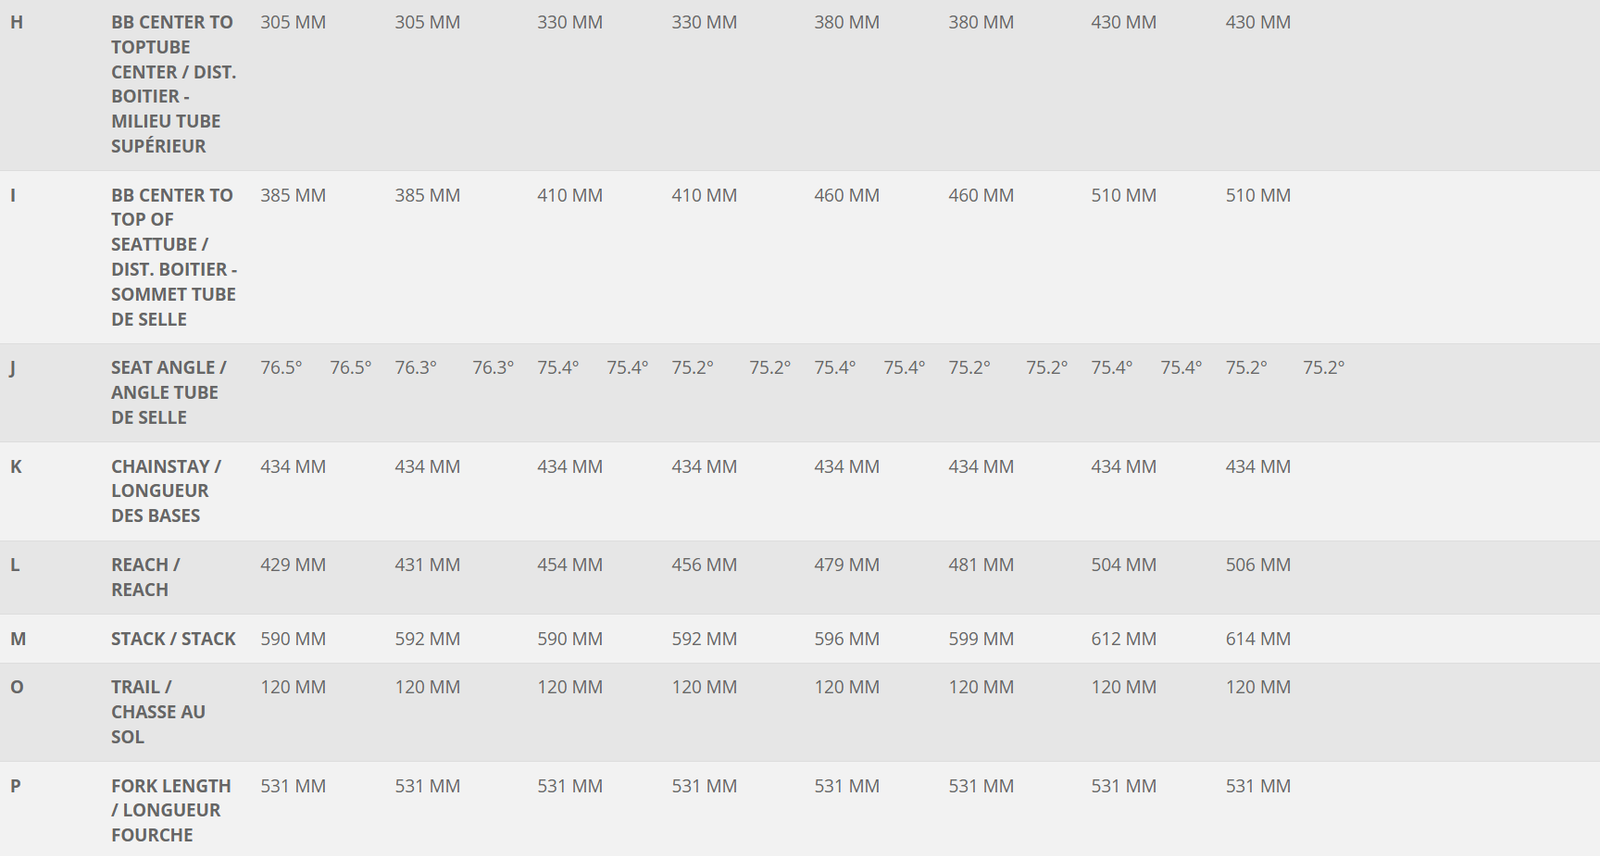Click the BB Center to Top of Seattube label
1600x856 pixels.
174,257
